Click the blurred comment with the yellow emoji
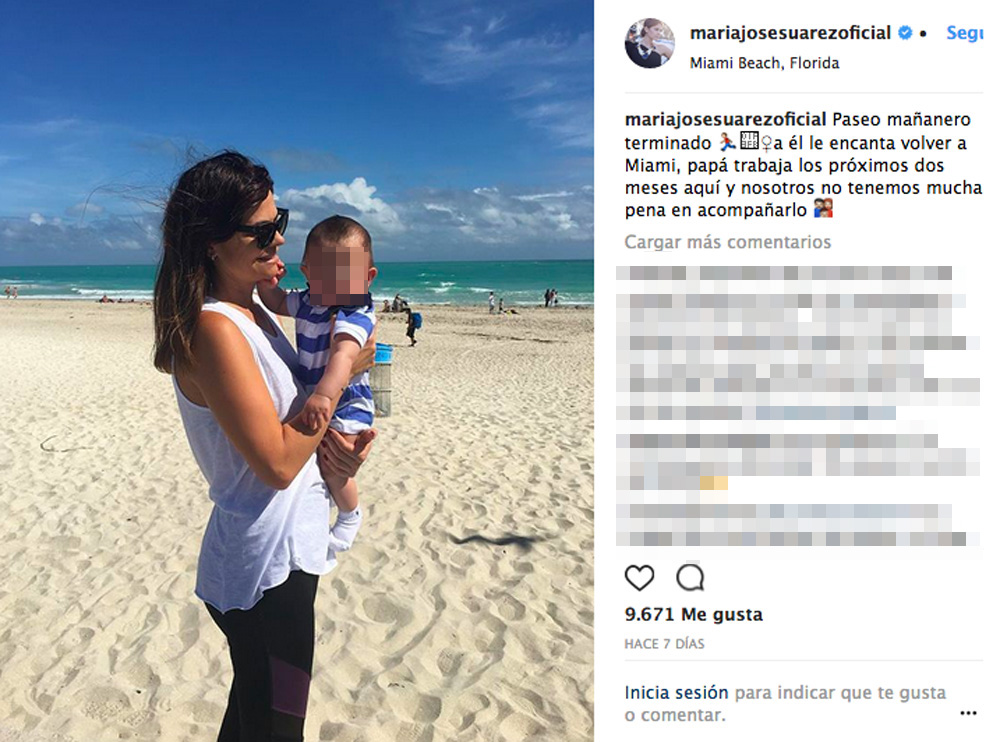 pos(797,461)
